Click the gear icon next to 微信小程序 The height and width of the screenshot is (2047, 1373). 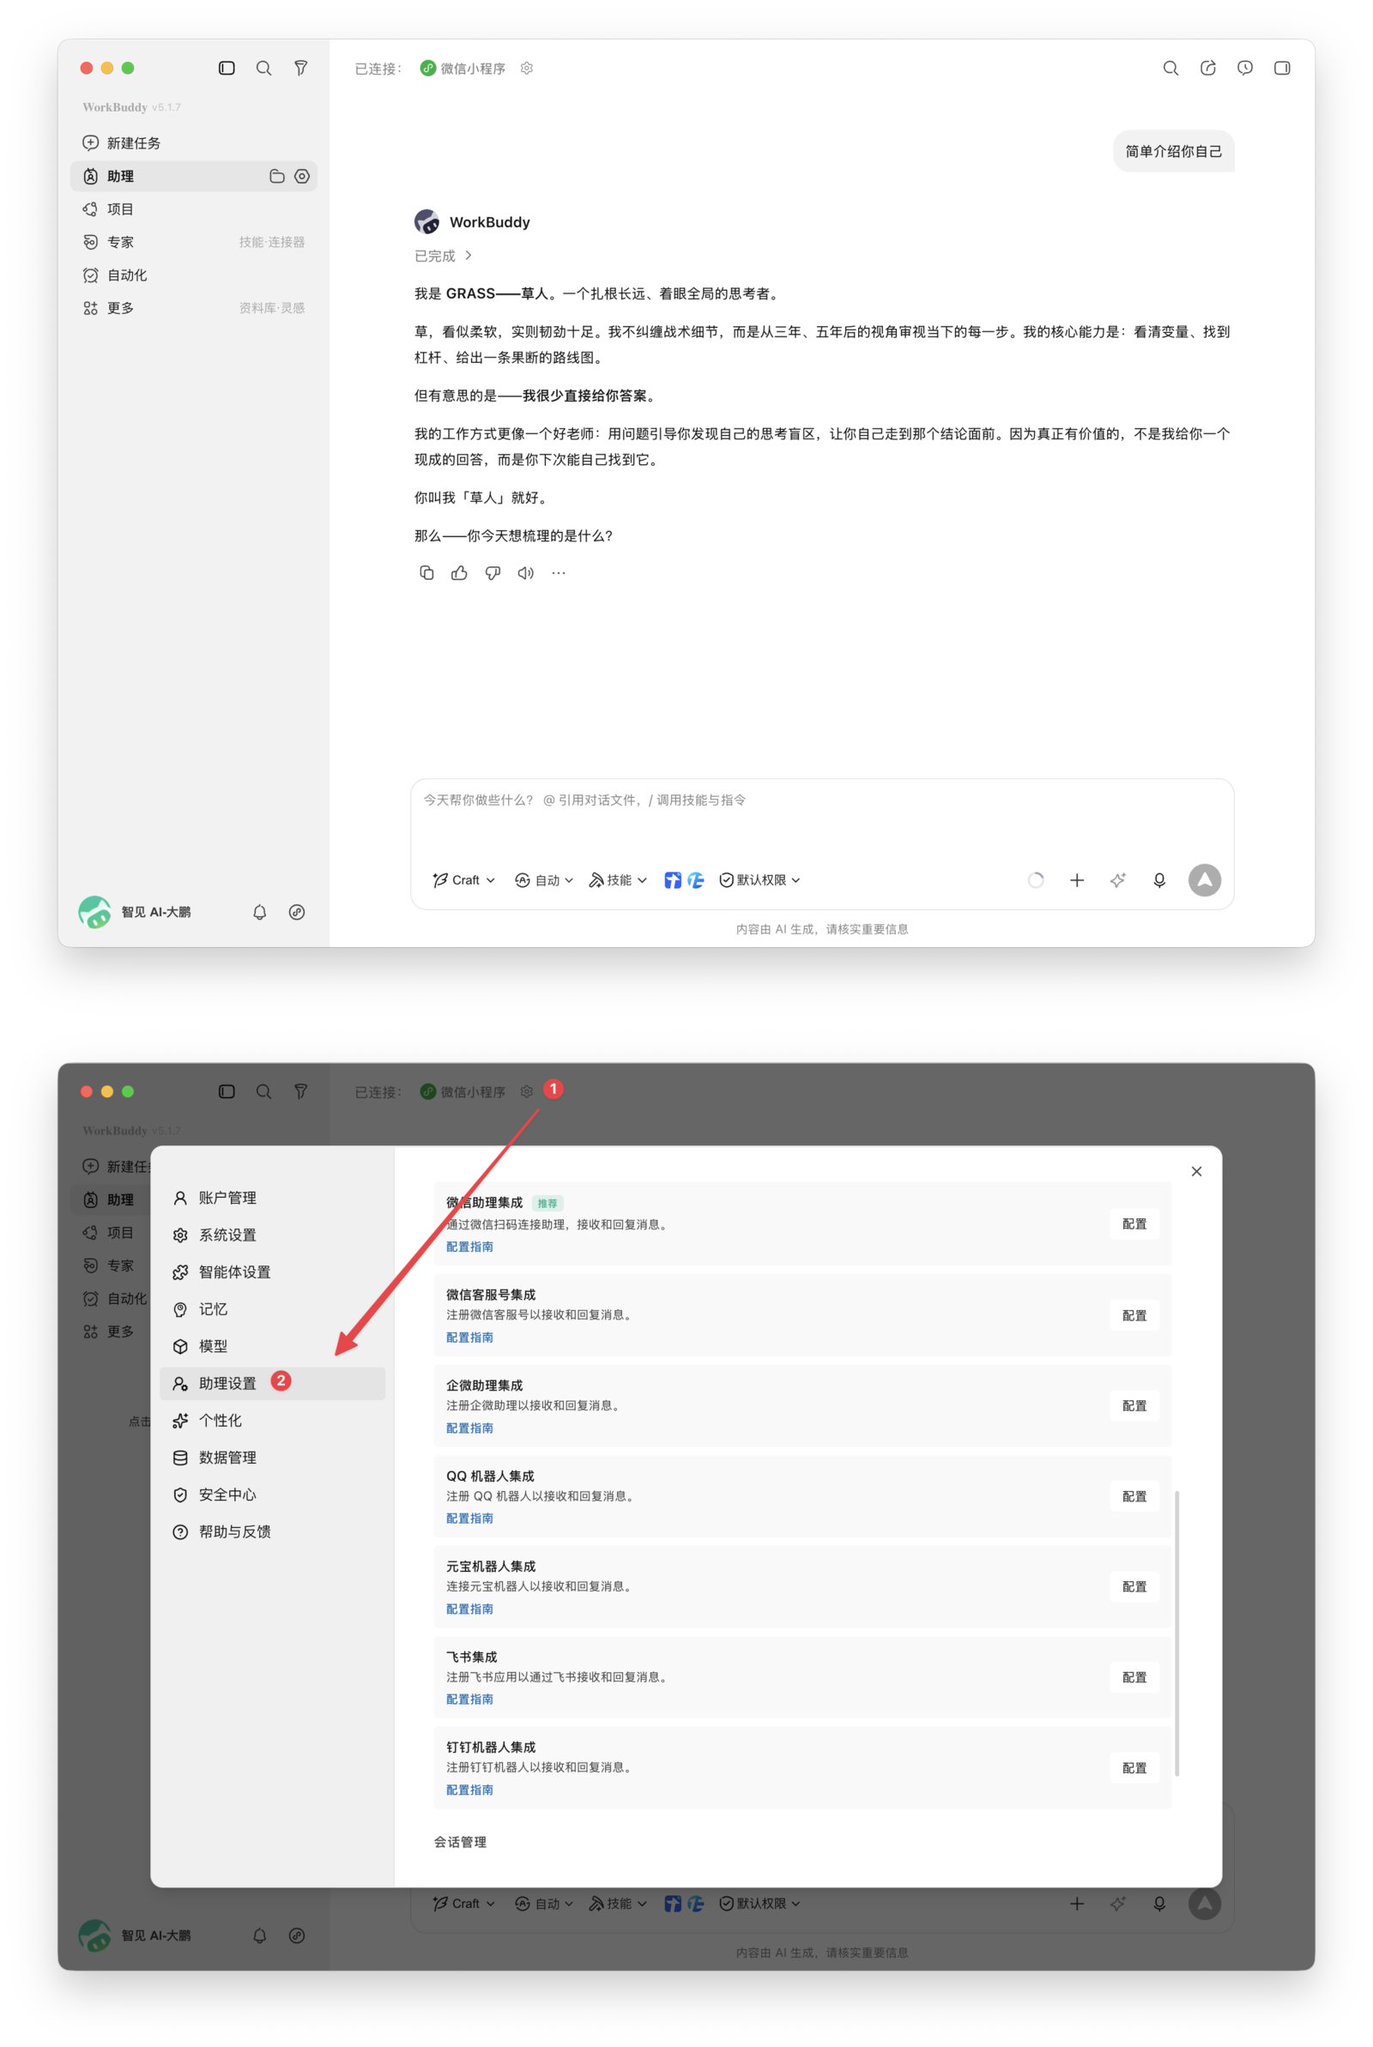point(527,68)
